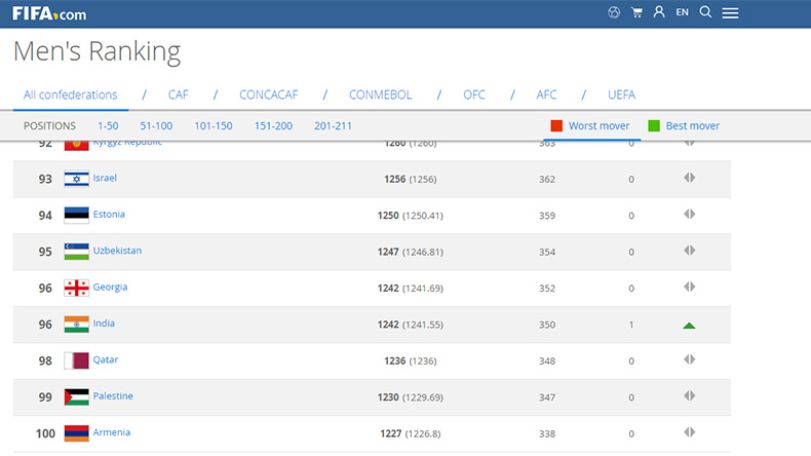The width and height of the screenshot is (811, 456).
Task: Open the Palestine team link
Action: pos(113,396)
